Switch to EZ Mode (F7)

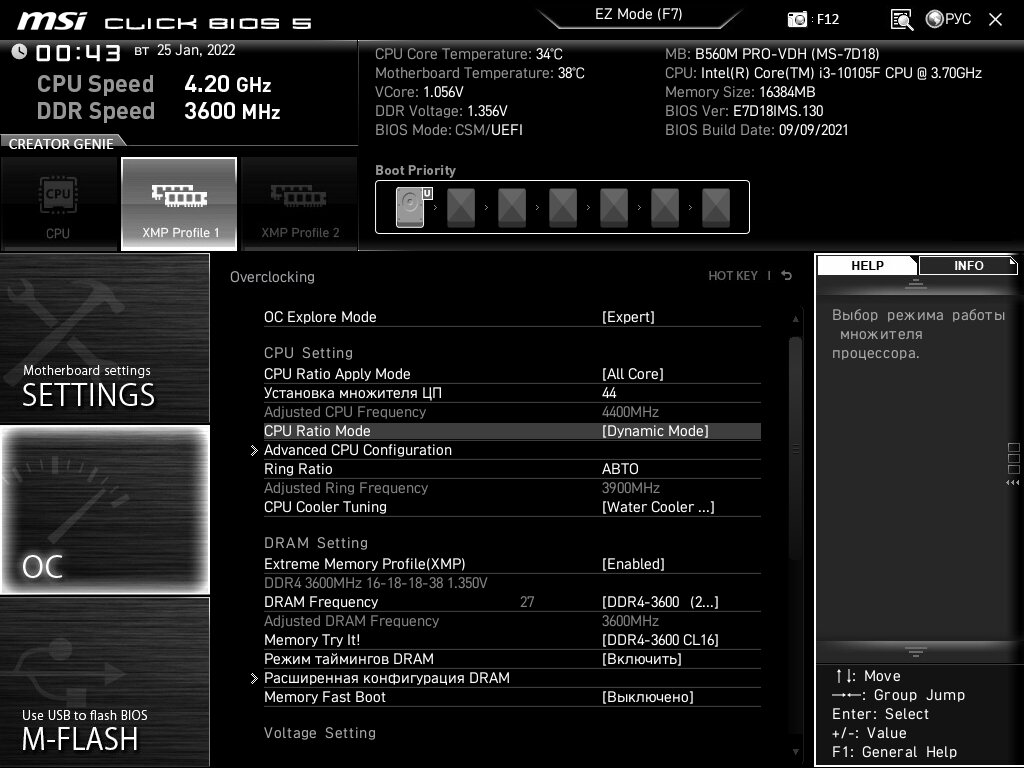[639, 14]
